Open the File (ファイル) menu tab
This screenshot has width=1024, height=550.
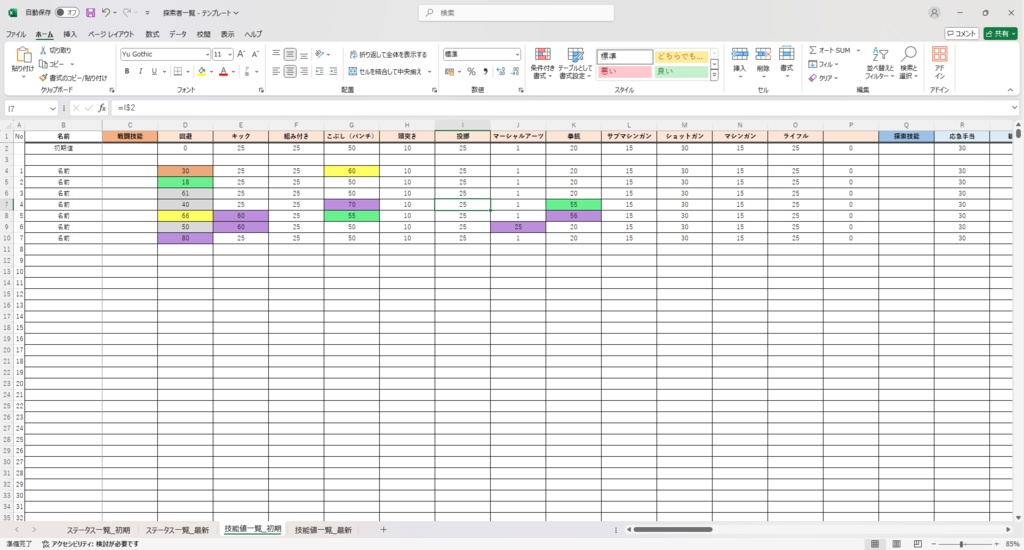coord(16,34)
